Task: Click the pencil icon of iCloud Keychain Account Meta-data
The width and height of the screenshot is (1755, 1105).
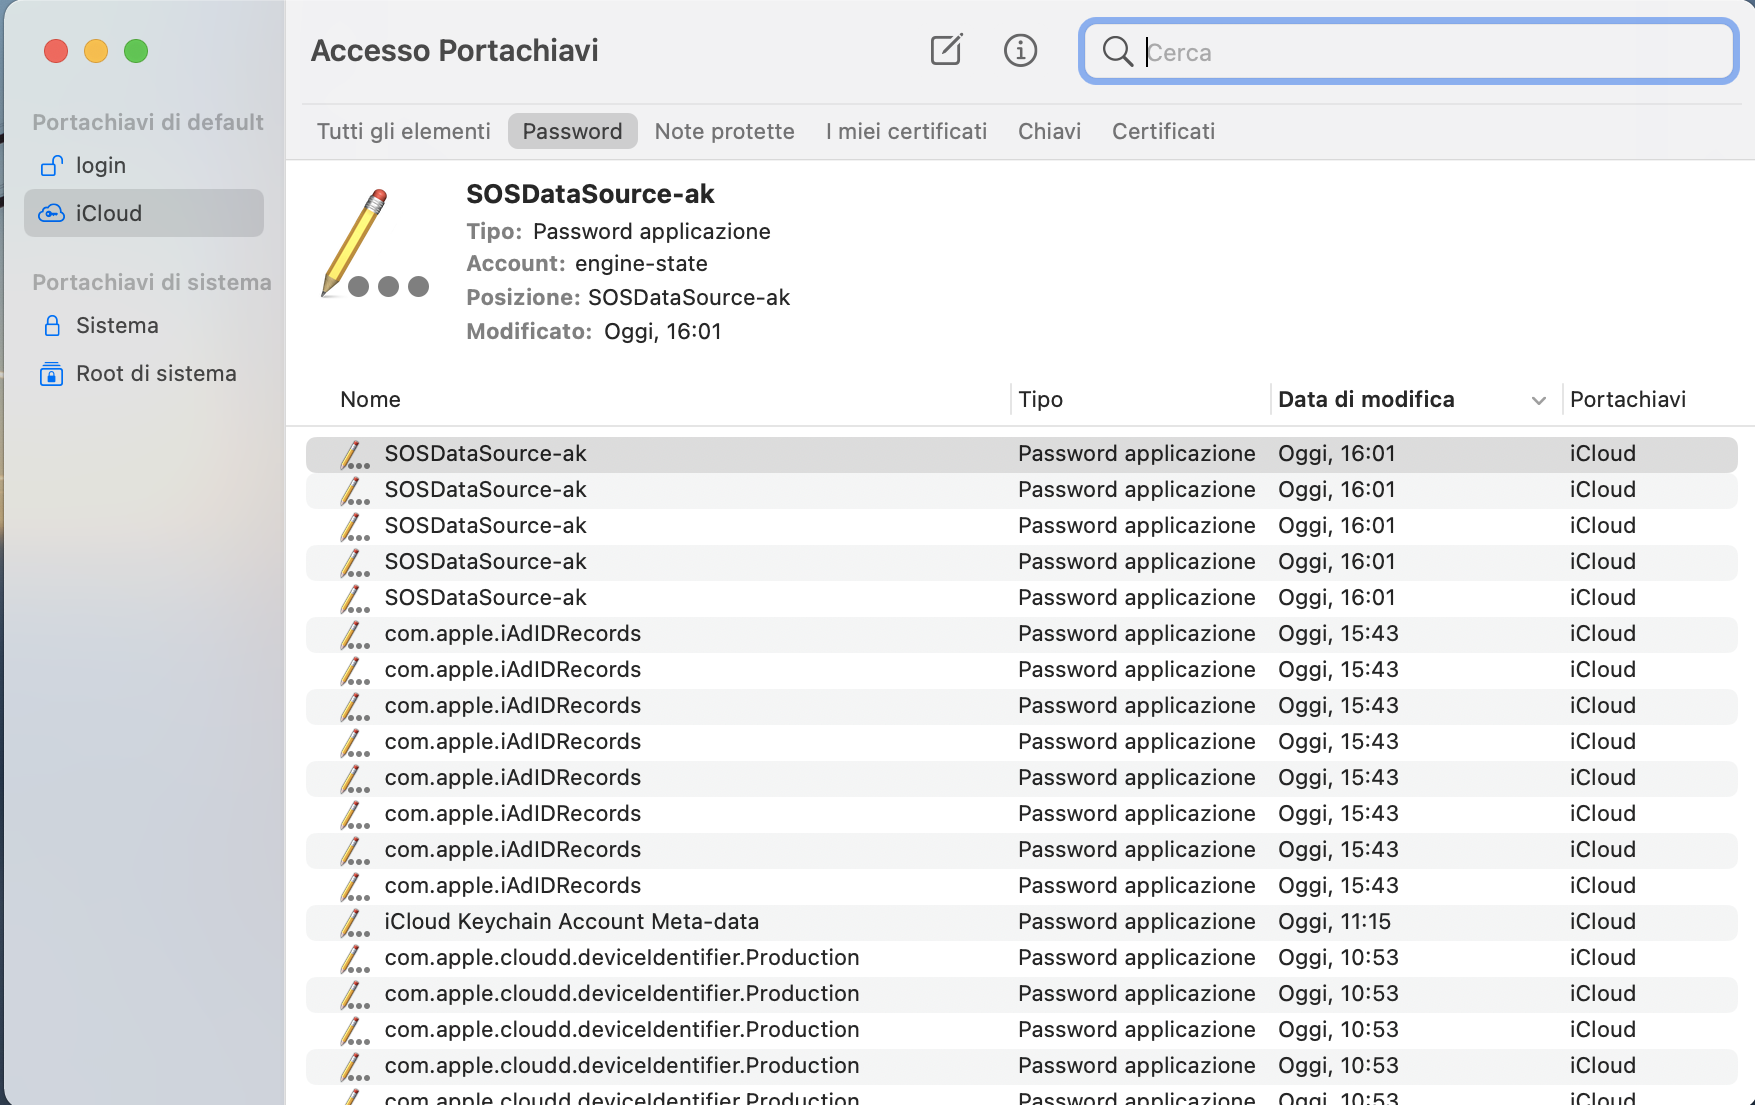Action: tap(354, 922)
